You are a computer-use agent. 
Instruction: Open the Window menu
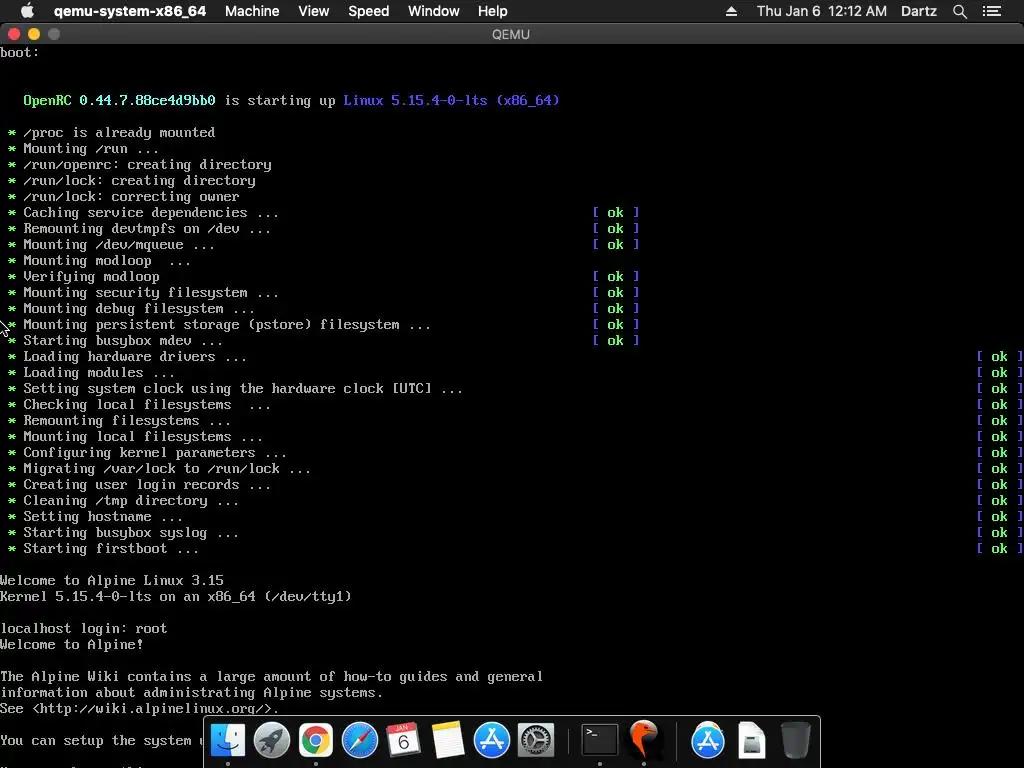tap(434, 11)
